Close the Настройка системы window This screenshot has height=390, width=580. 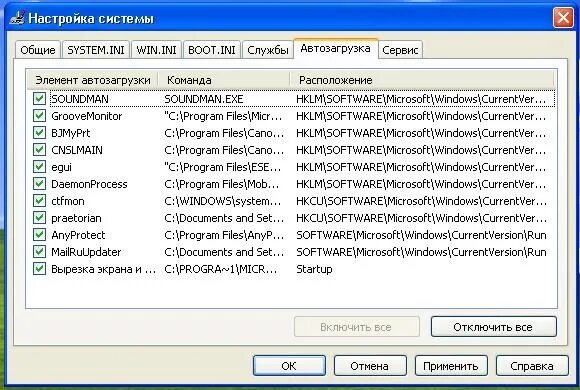(x=563, y=17)
